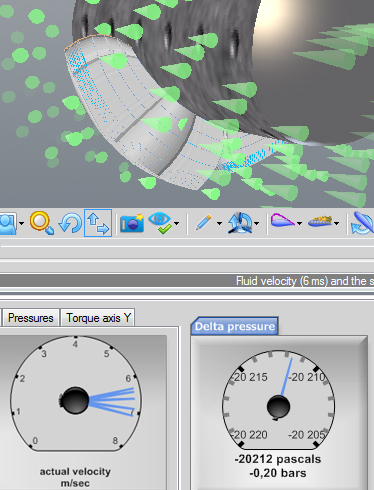Select the magnifier zoom tool

(x=41, y=223)
